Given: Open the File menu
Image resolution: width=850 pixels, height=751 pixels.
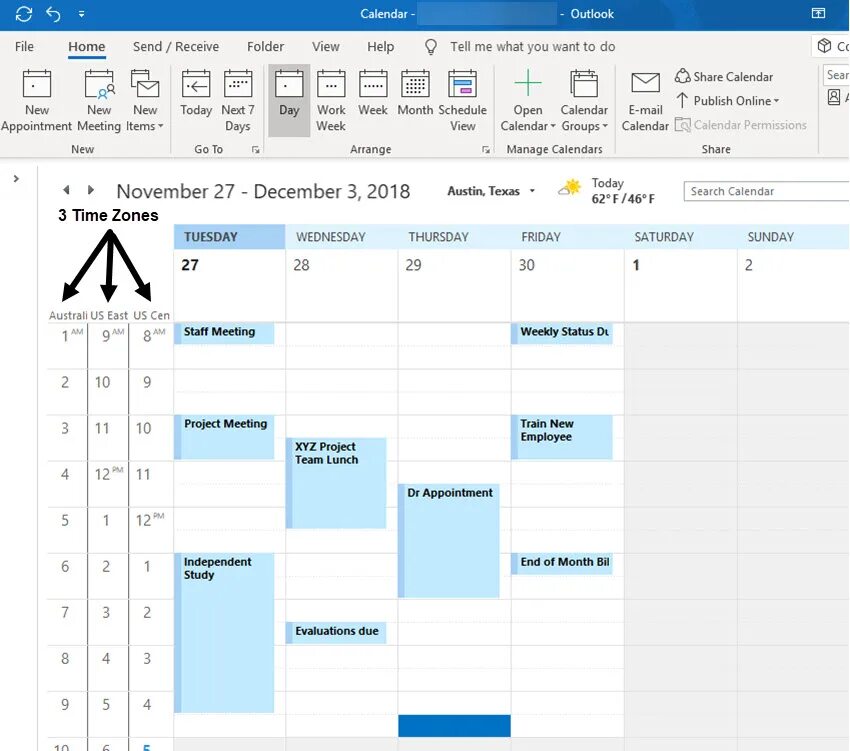Looking at the screenshot, I should (x=24, y=47).
